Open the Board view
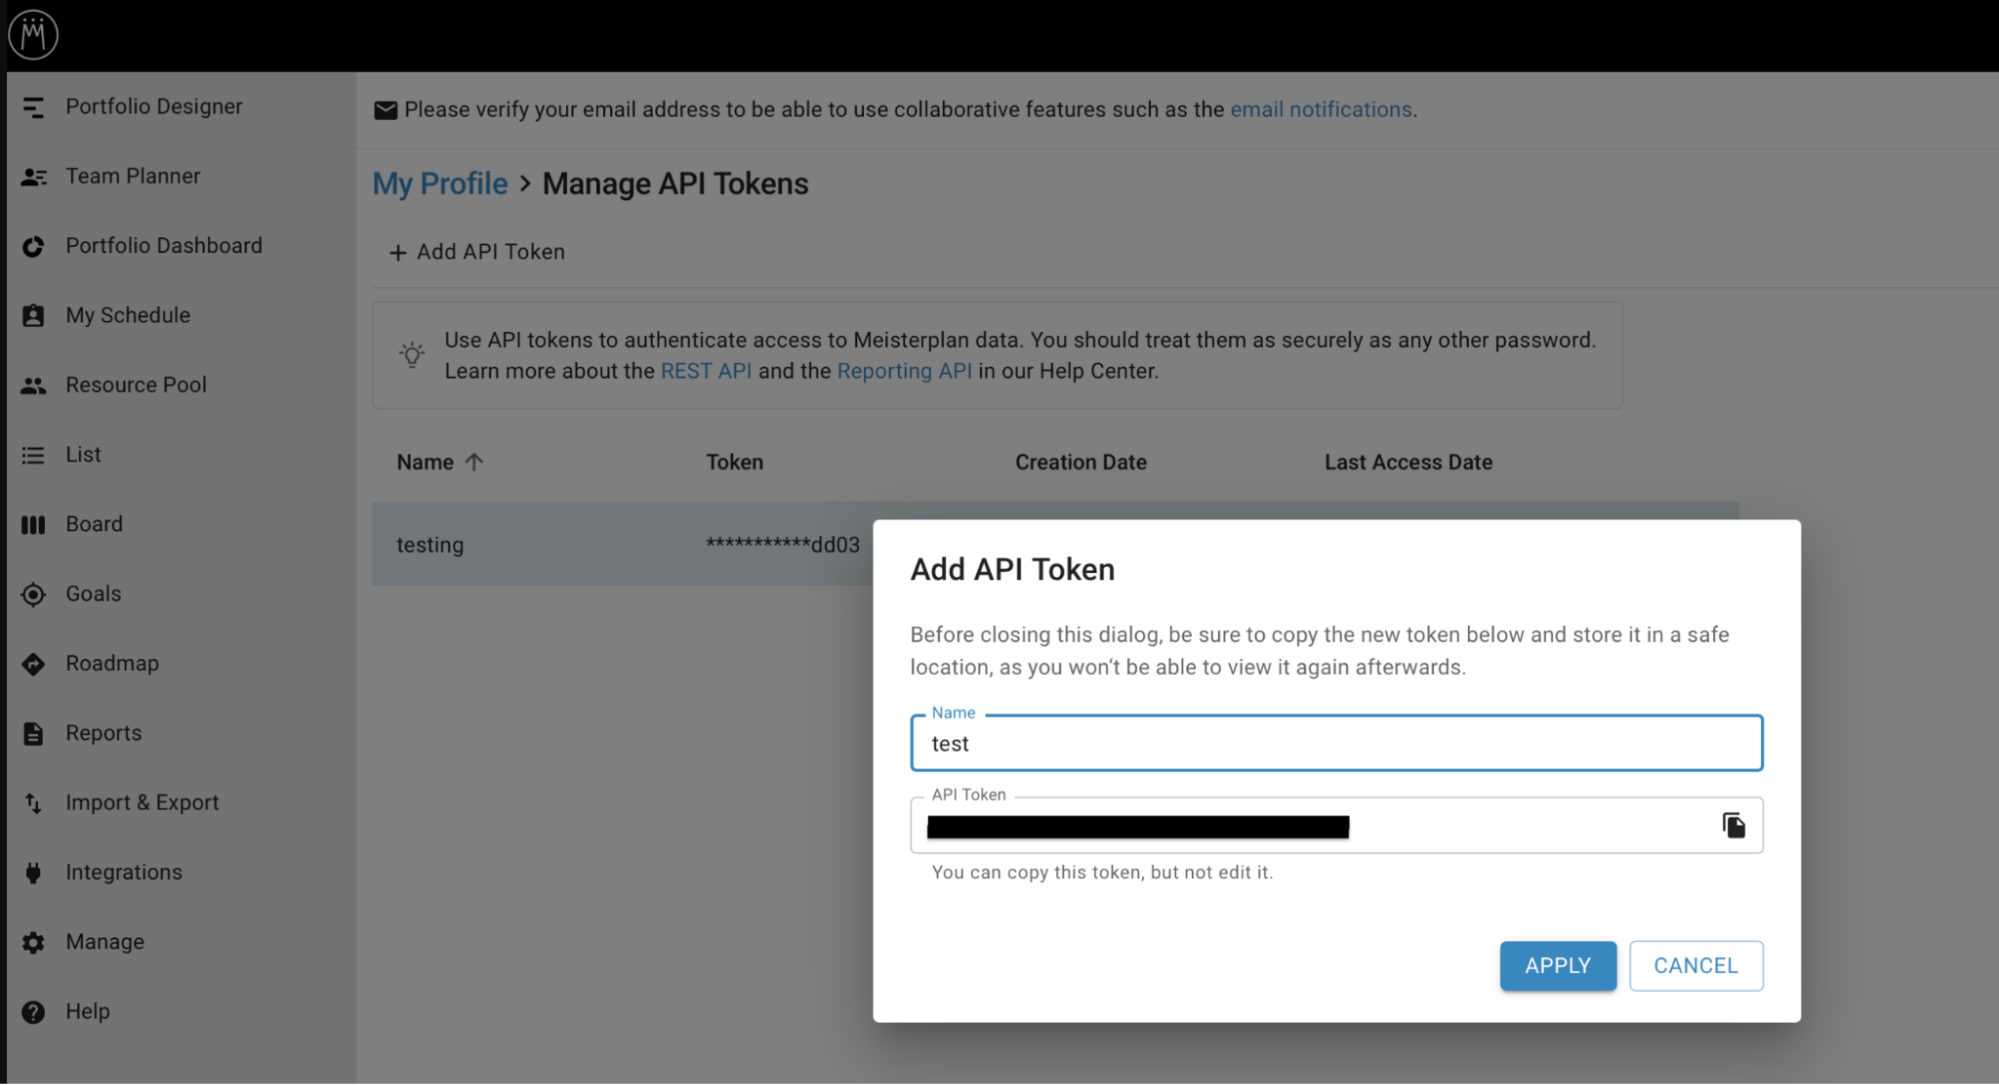Image resolution: width=1999 pixels, height=1085 pixels. (x=94, y=524)
